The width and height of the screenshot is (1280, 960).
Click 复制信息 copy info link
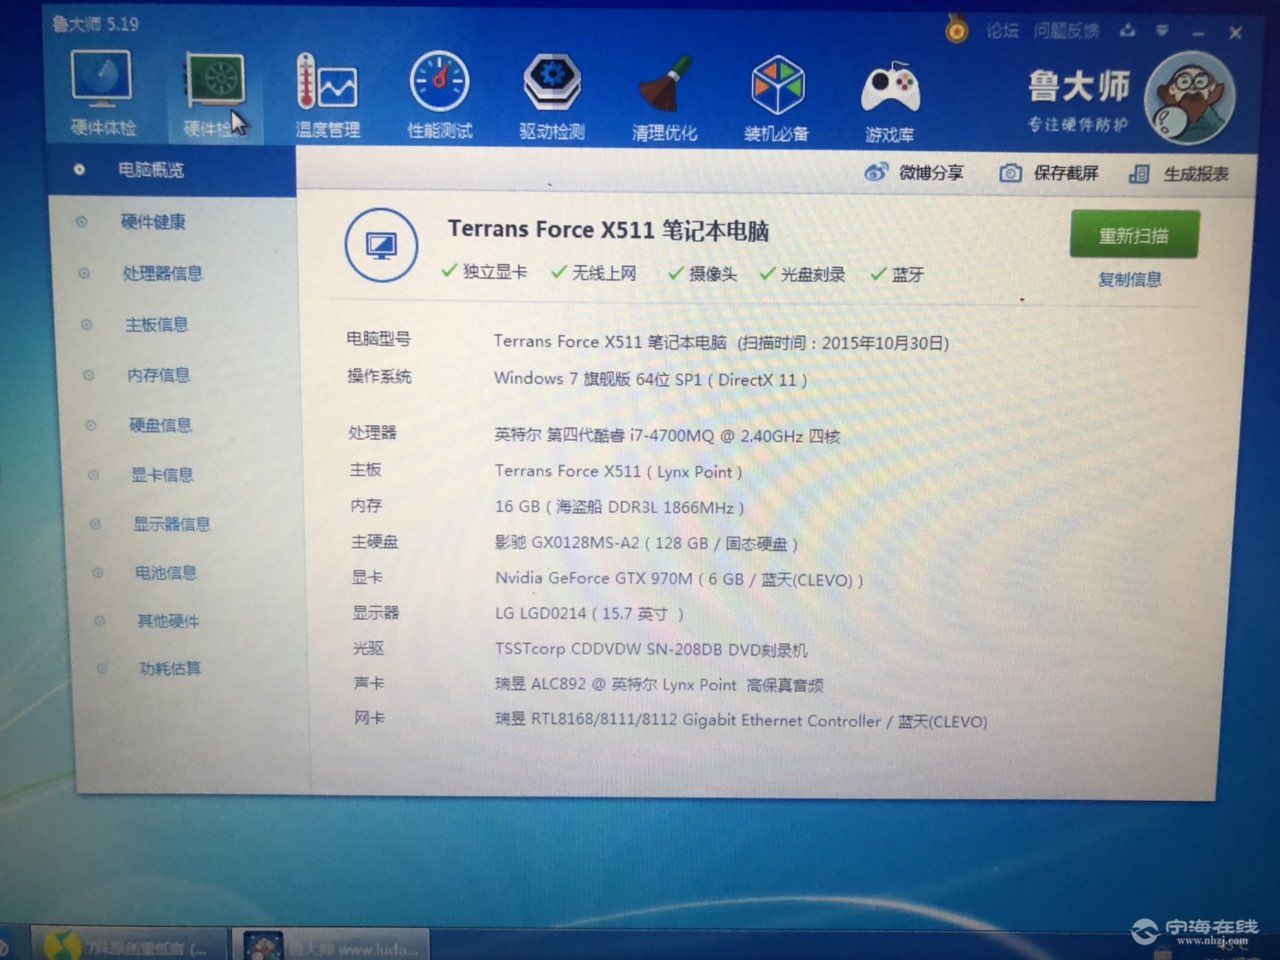(x=1130, y=279)
